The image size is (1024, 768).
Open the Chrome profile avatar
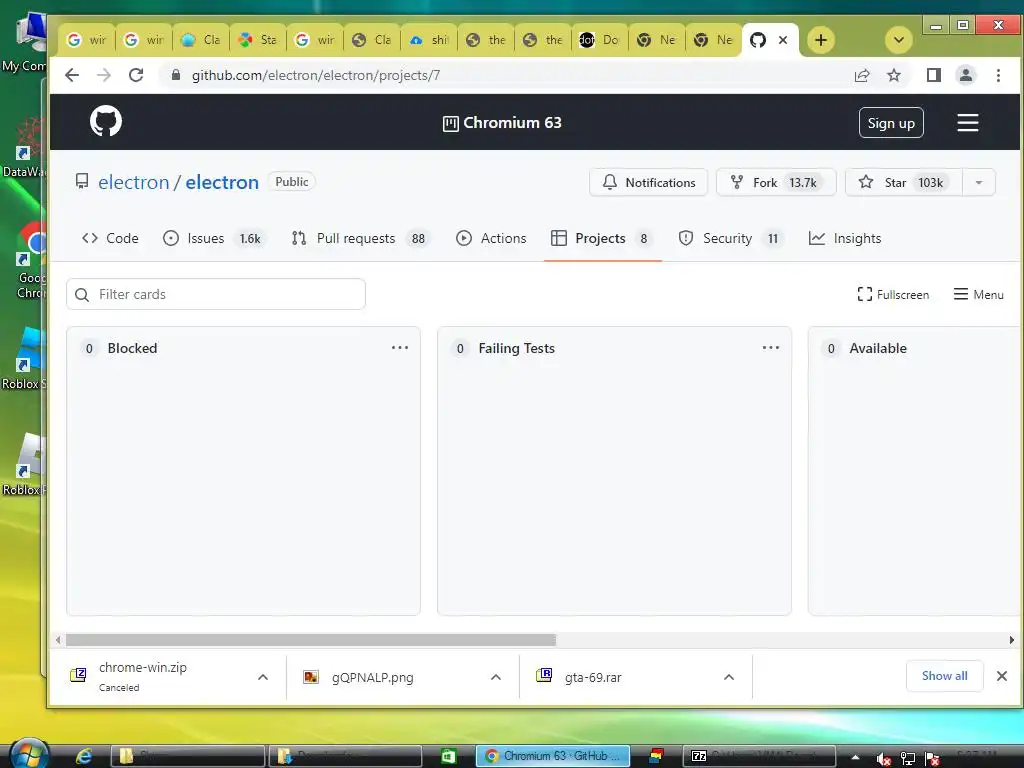(965, 75)
